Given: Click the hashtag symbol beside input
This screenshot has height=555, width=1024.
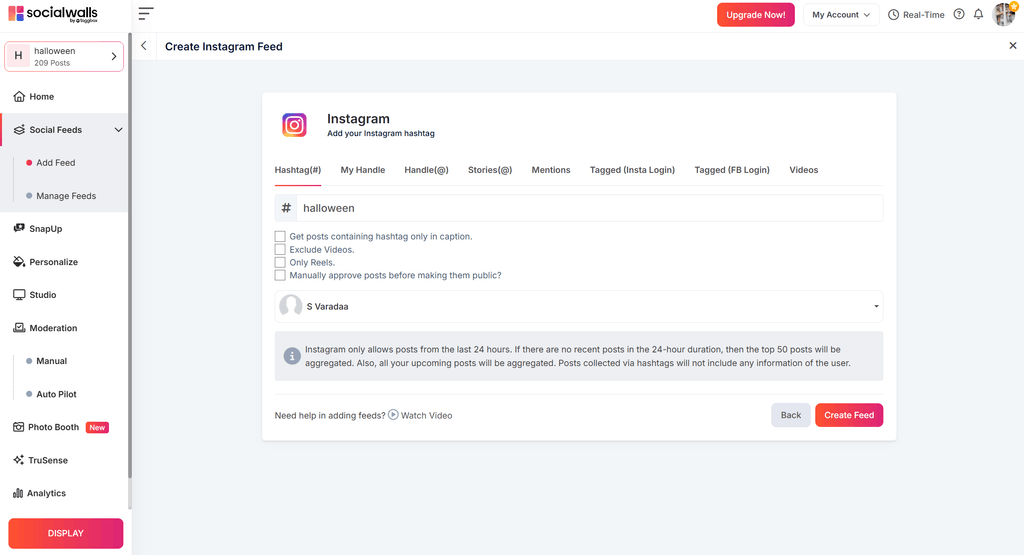Looking at the screenshot, I should [286, 208].
